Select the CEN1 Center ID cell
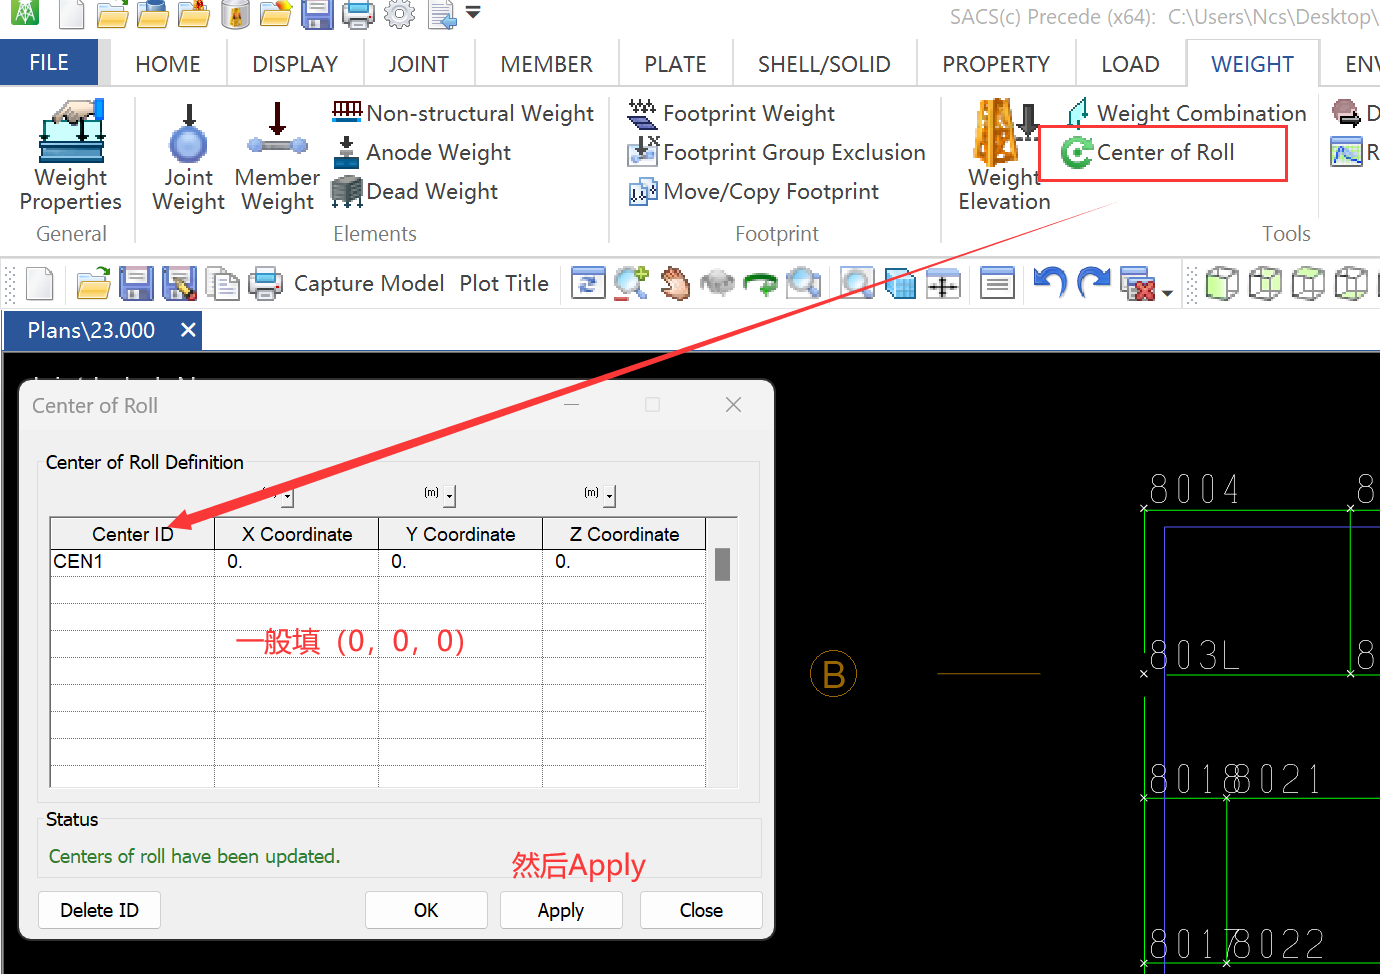The width and height of the screenshot is (1380, 974). click(x=131, y=562)
